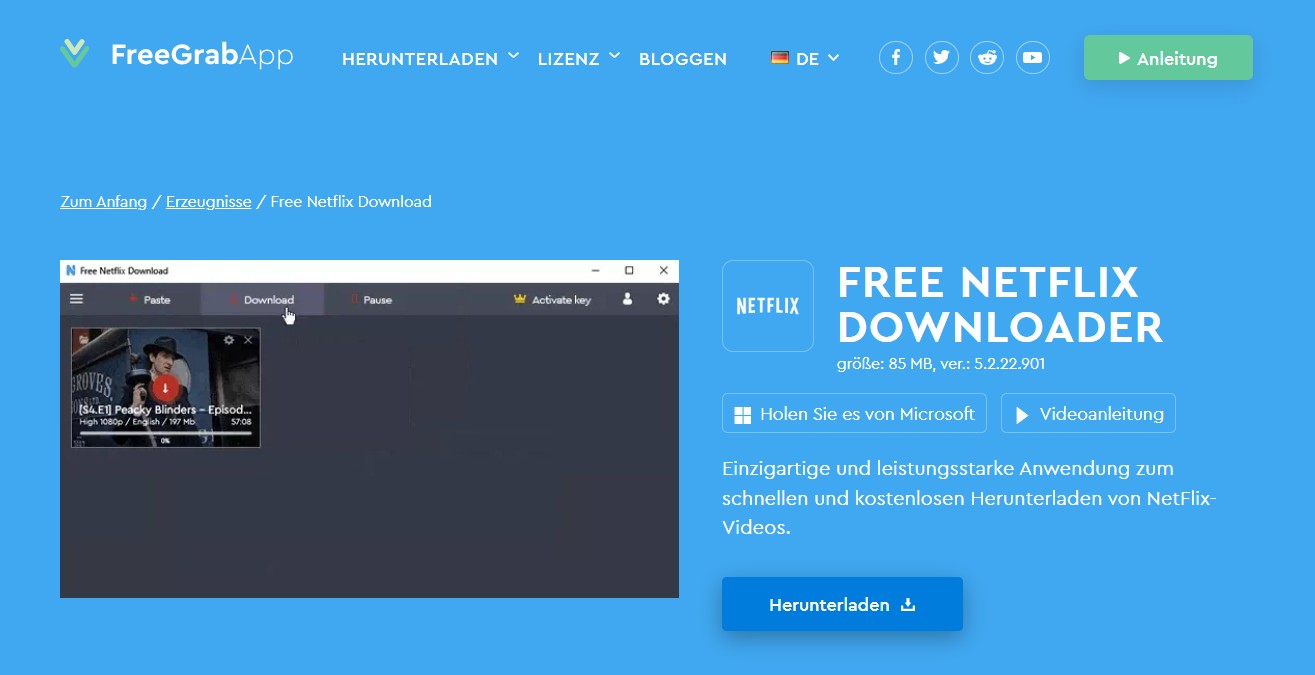Image resolution: width=1315 pixels, height=675 pixels.
Task: Open the app settings gear icon
Action: tap(663, 299)
